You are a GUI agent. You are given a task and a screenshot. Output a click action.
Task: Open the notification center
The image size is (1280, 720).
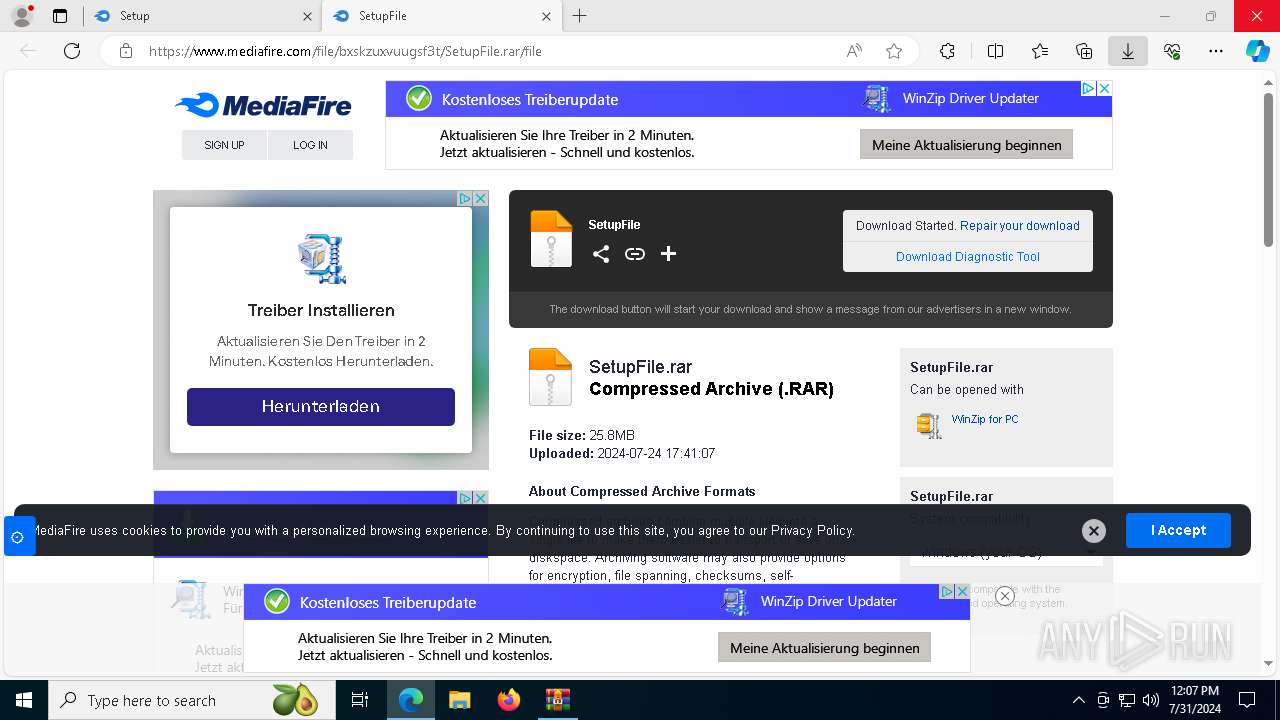pyautogui.click(x=1247, y=700)
